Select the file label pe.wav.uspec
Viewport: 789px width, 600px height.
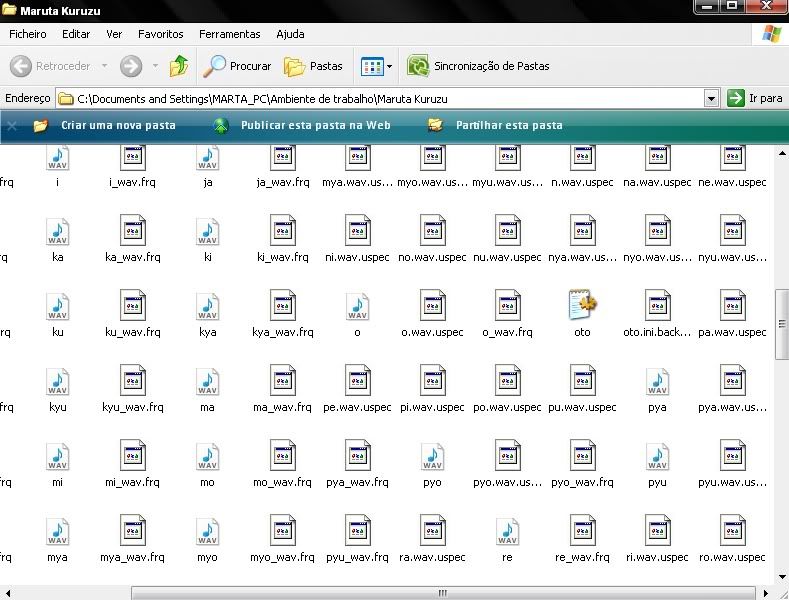coord(357,407)
